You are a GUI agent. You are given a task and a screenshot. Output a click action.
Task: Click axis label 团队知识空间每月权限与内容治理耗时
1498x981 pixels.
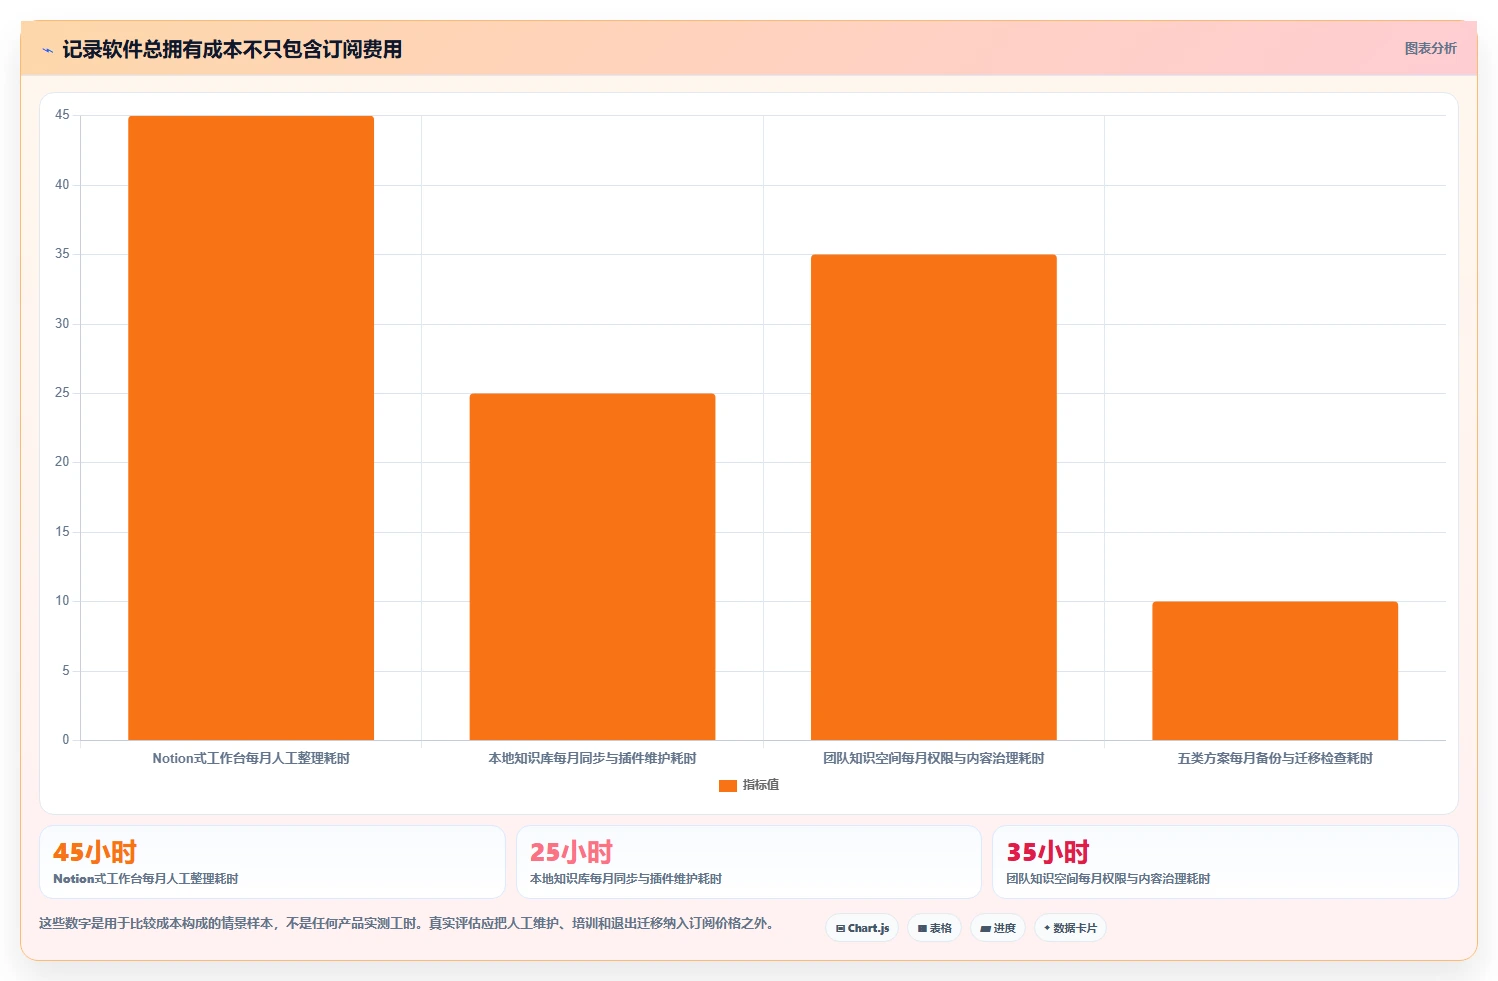[x=934, y=758]
